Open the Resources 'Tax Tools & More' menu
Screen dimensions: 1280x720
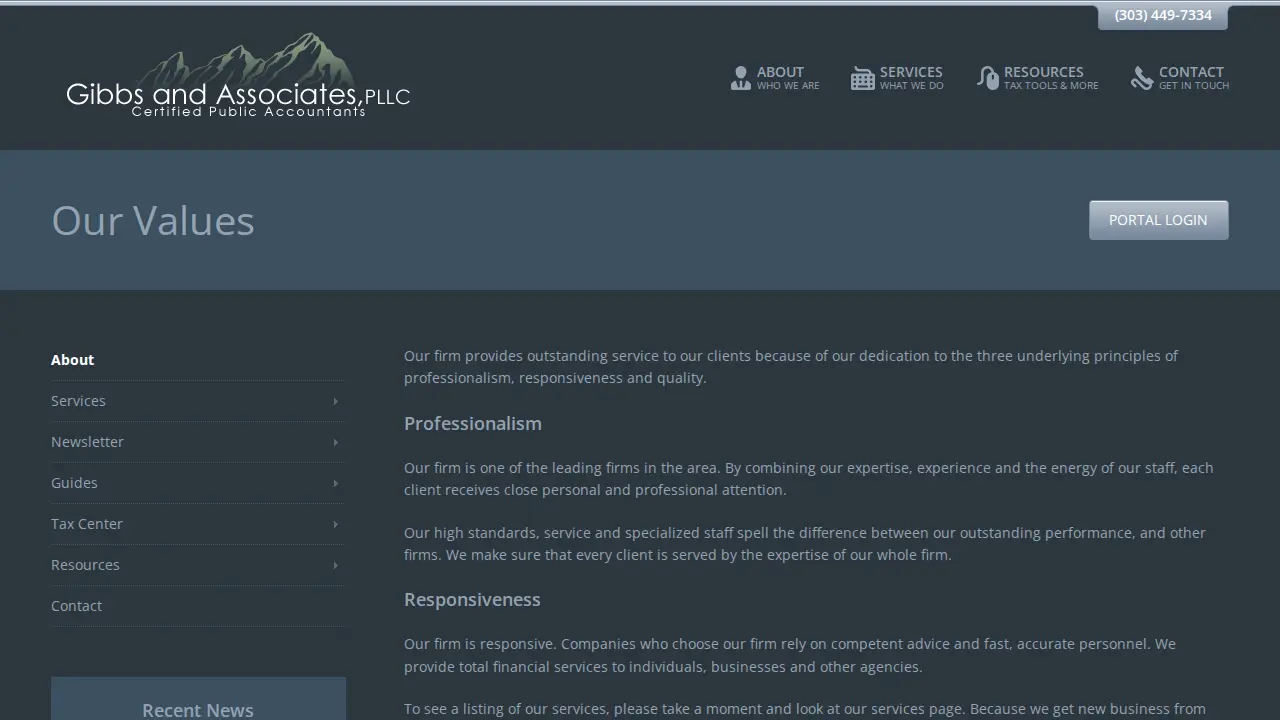coord(1038,78)
